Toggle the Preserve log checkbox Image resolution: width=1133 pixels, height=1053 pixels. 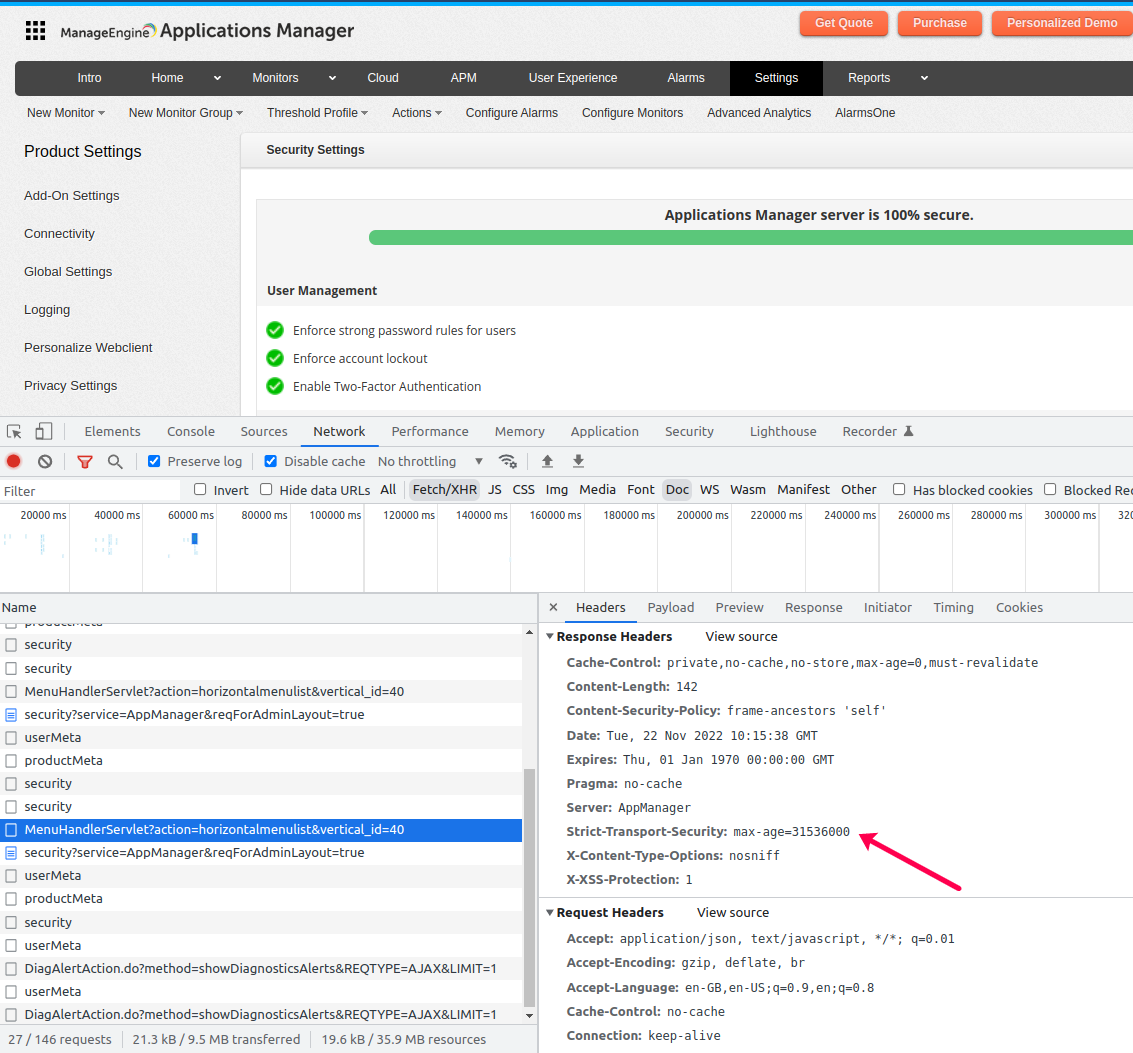click(x=154, y=461)
